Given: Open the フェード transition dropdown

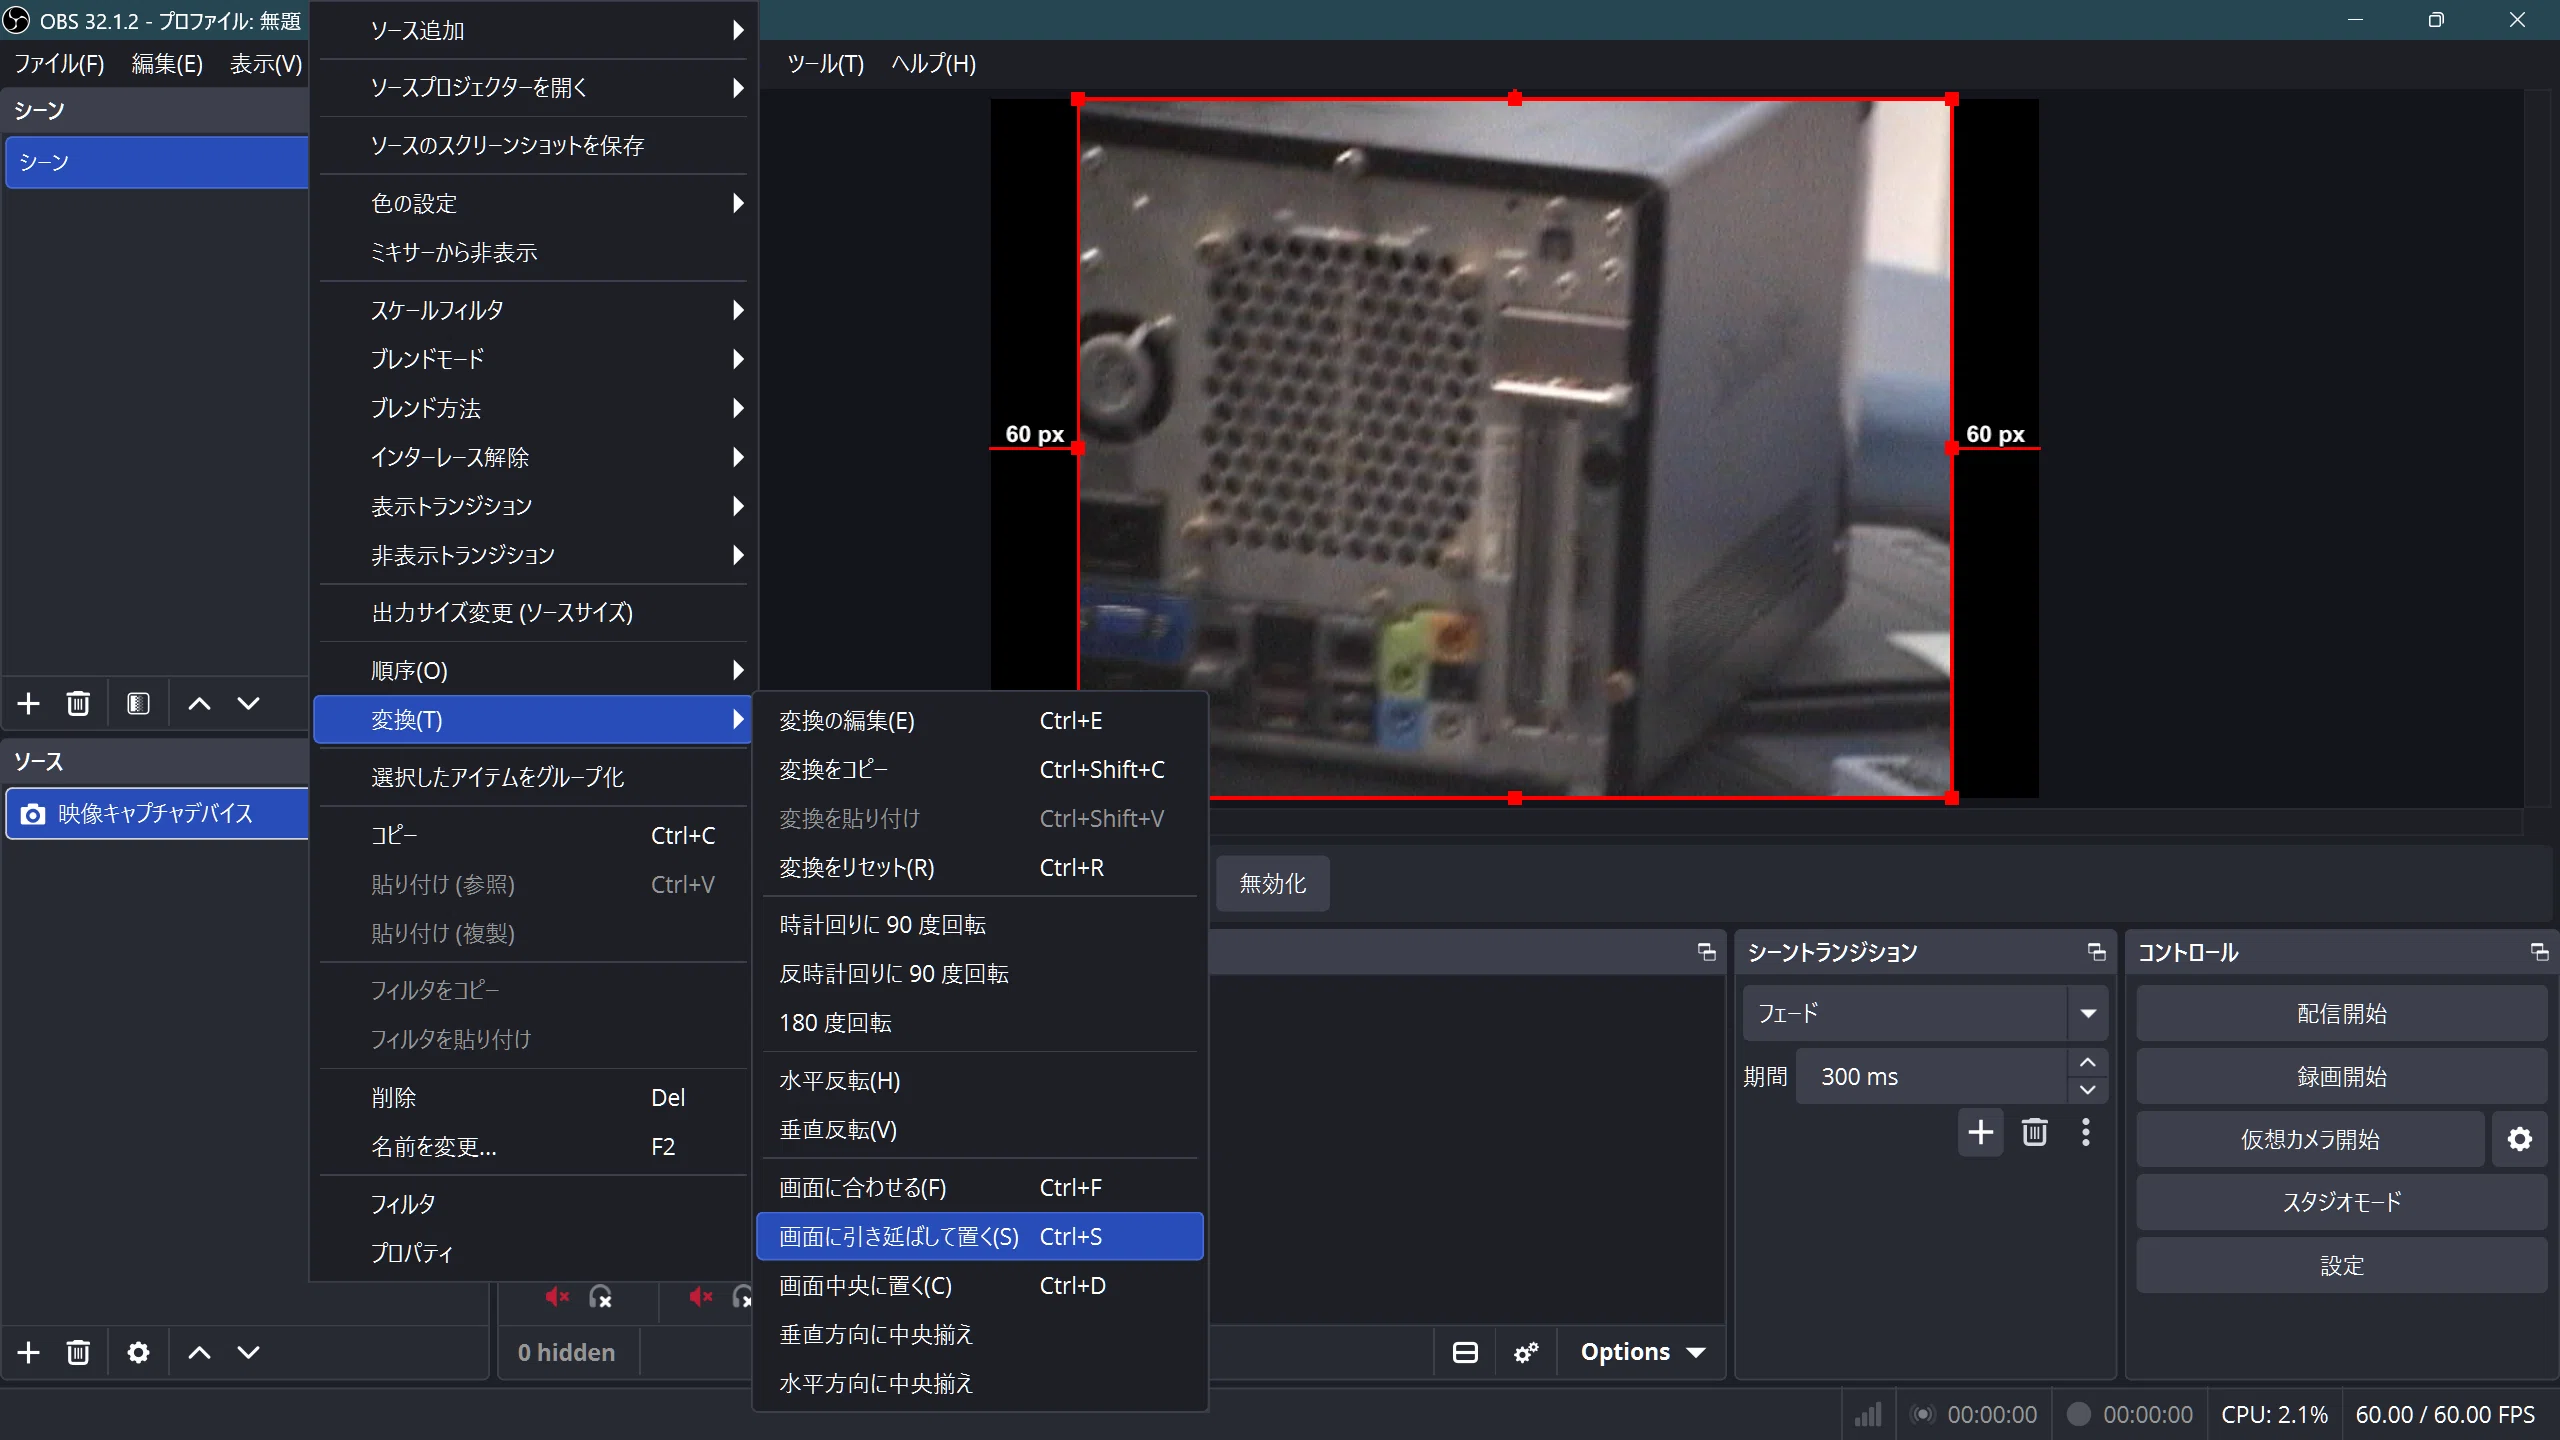Looking at the screenshot, I should pos(1925,1013).
